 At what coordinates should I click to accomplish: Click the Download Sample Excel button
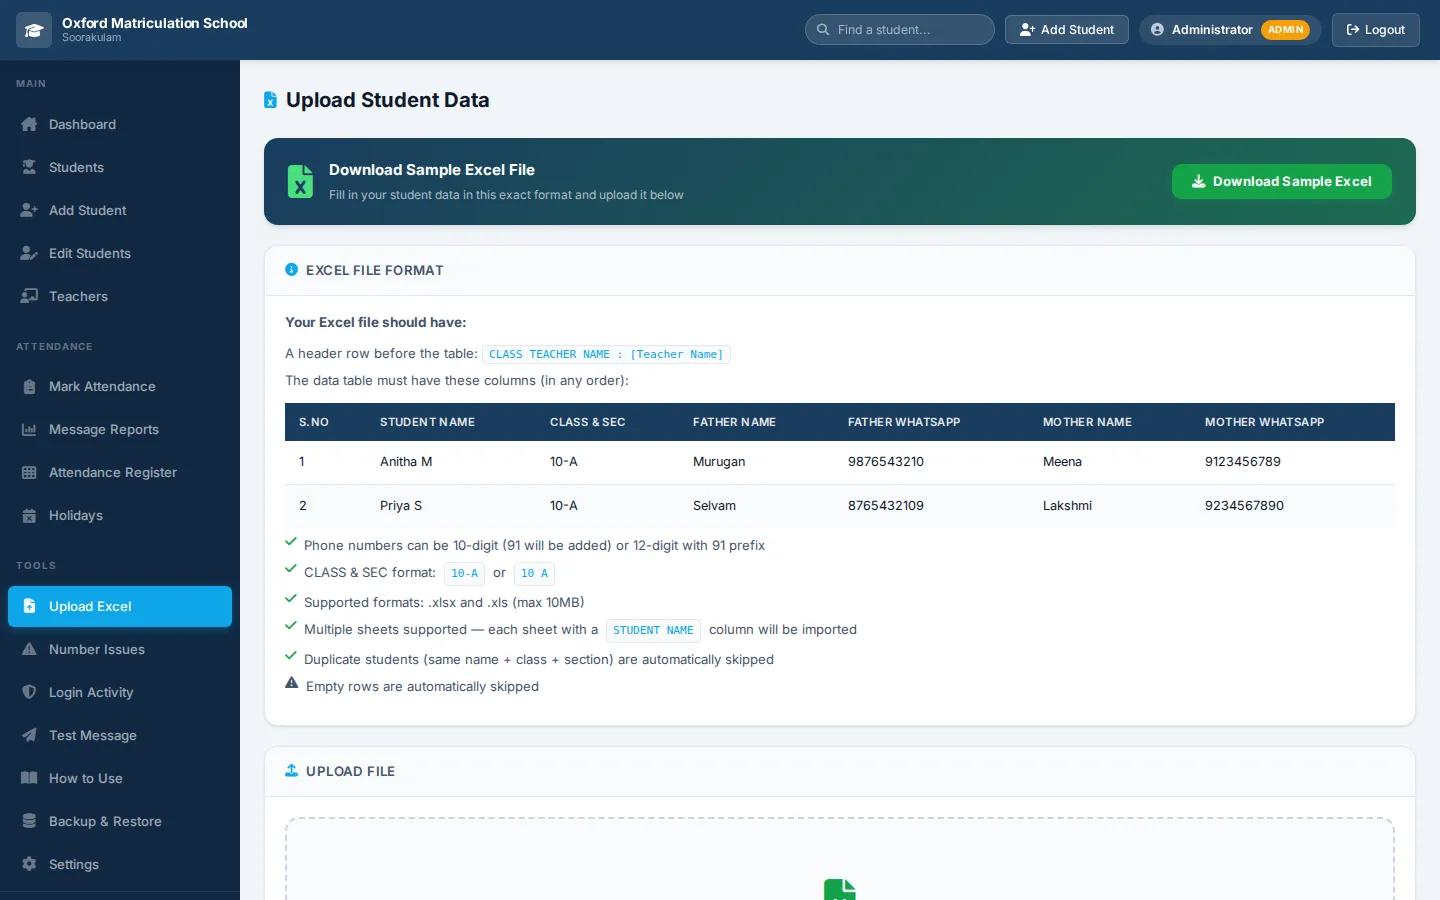tap(1281, 181)
